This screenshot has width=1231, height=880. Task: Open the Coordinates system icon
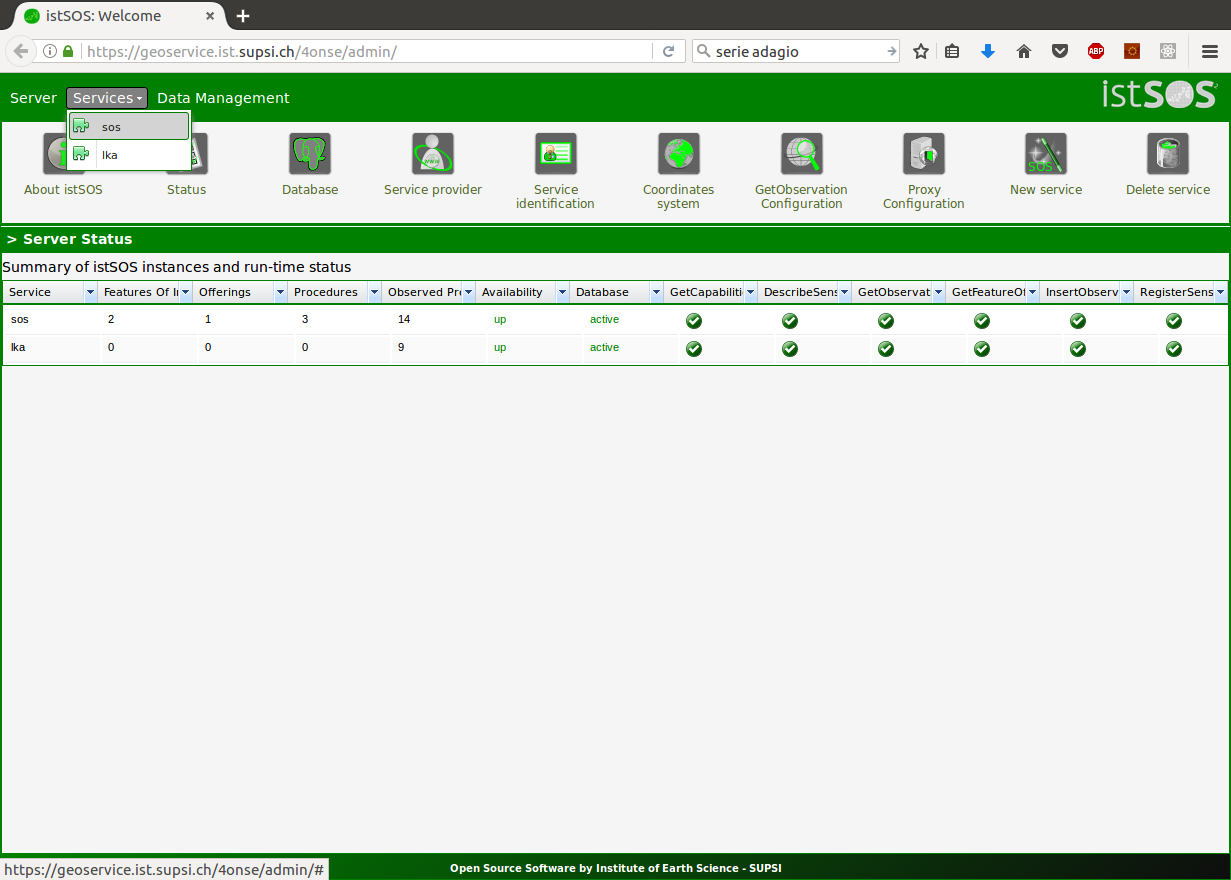[678, 154]
